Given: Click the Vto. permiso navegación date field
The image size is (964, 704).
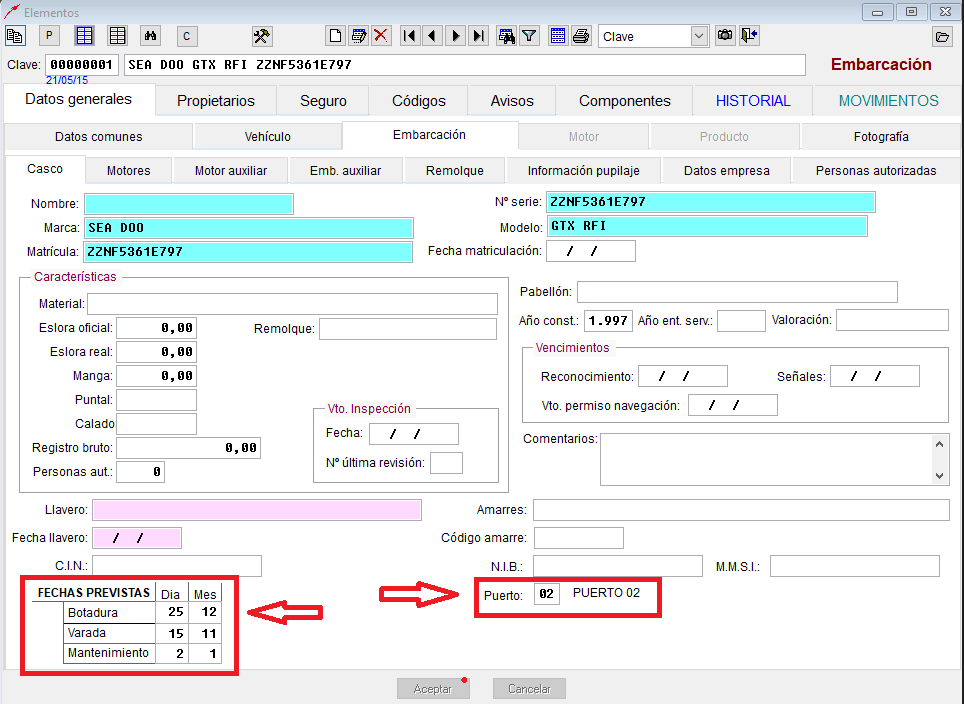Looking at the screenshot, I should pyautogui.click(x=733, y=405).
